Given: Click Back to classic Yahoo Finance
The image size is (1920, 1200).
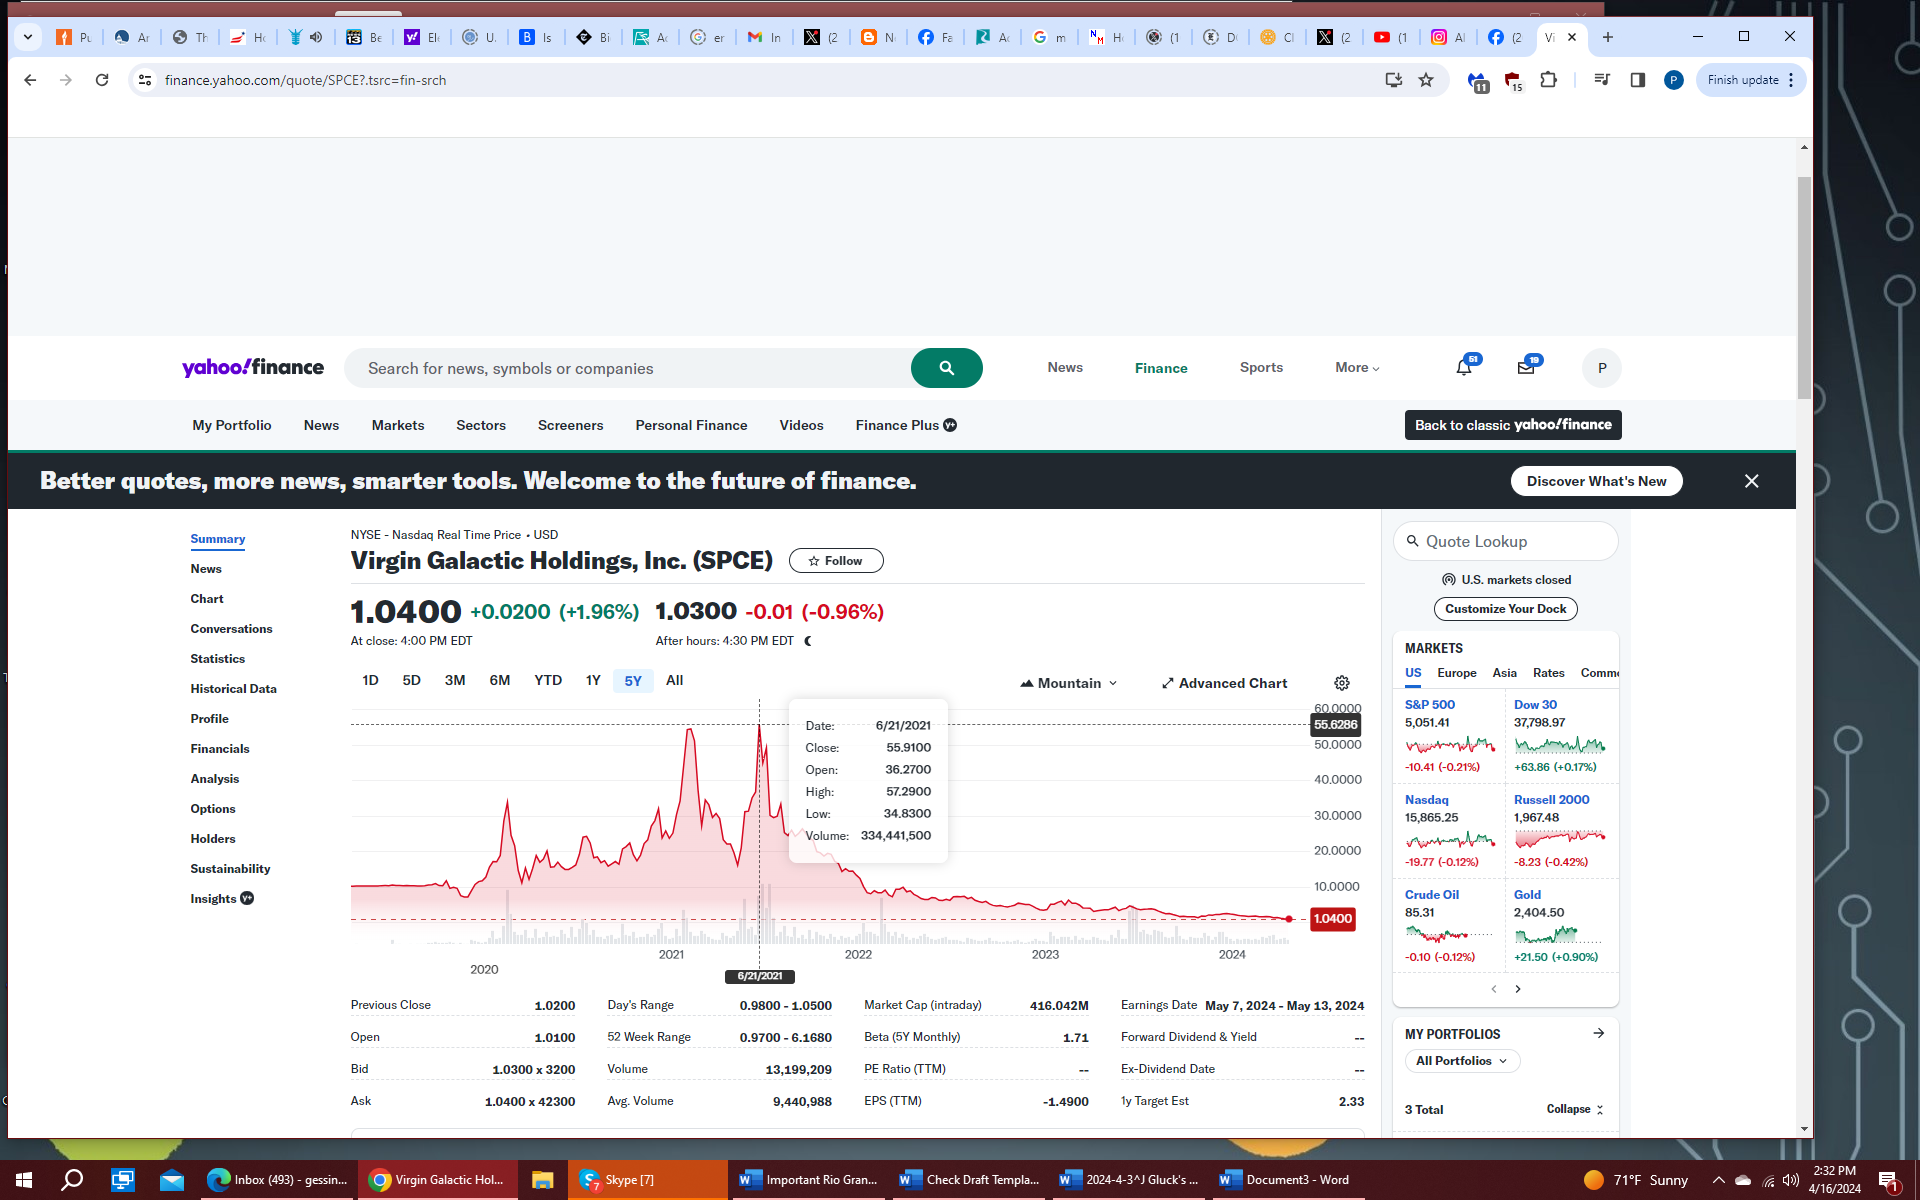Looking at the screenshot, I should (1512, 425).
